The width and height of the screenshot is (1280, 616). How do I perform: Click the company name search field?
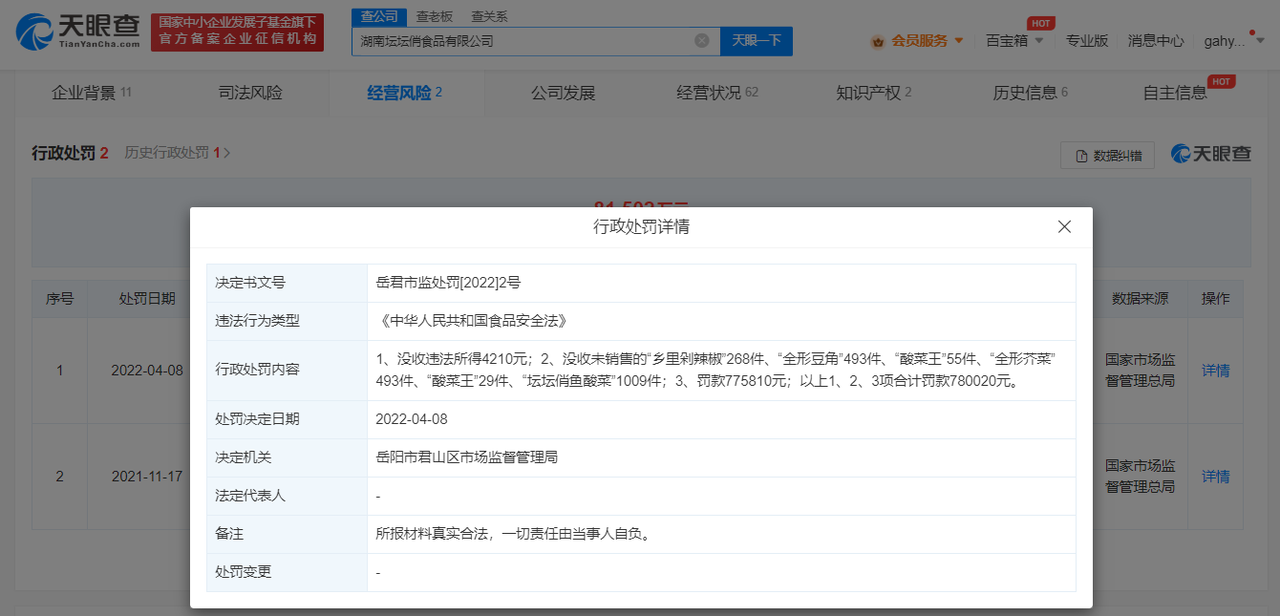(x=520, y=41)
